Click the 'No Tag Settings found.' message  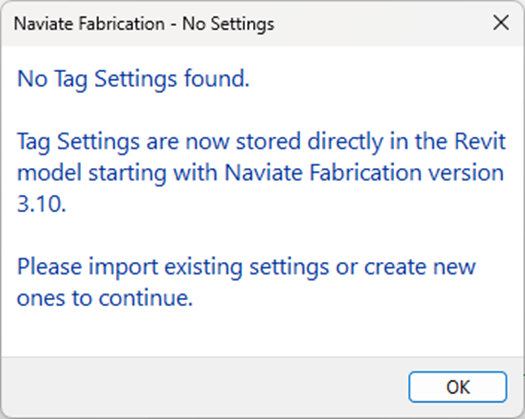133,79
